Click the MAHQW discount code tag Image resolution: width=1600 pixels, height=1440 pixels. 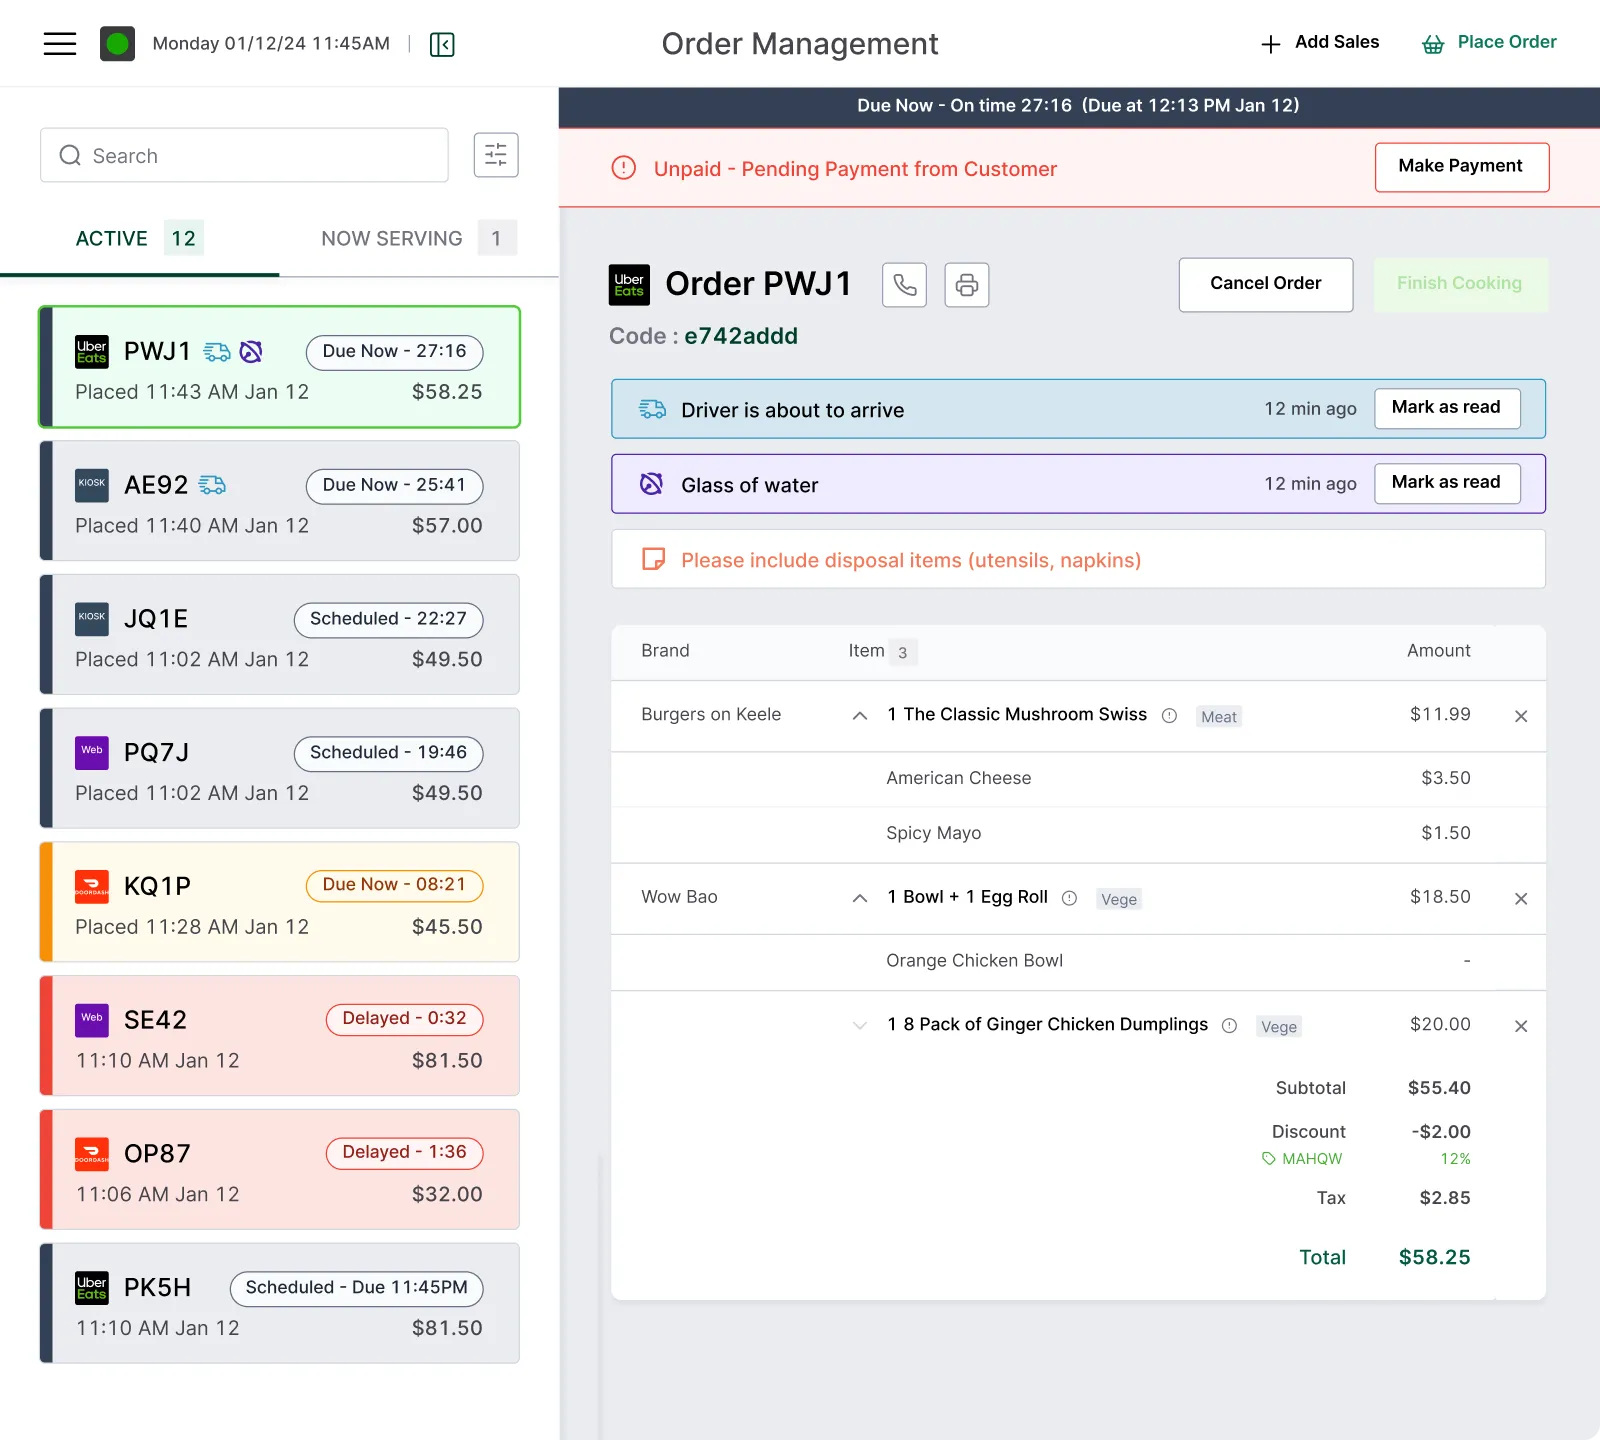[1302, 1159]
